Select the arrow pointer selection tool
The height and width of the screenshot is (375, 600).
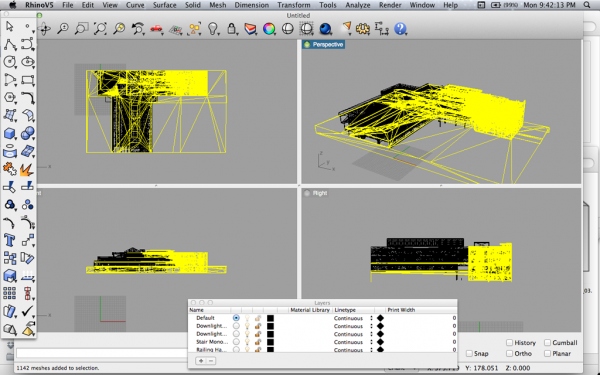tap(10, 26)
